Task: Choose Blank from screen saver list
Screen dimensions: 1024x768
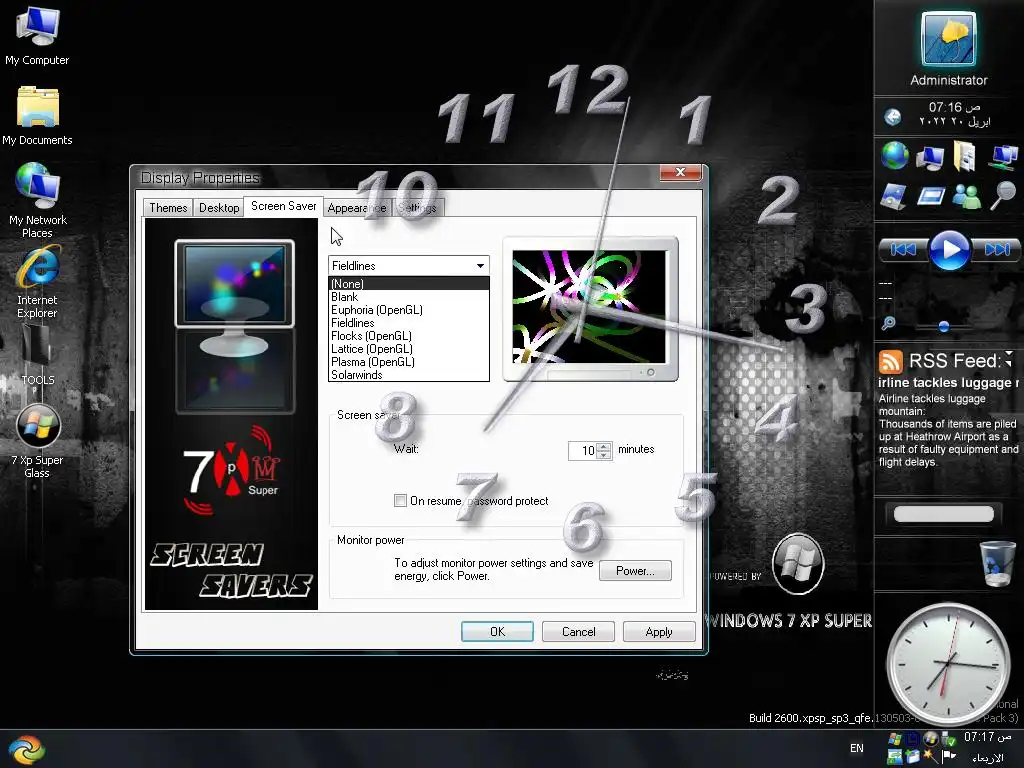Action: click(409, 296)
